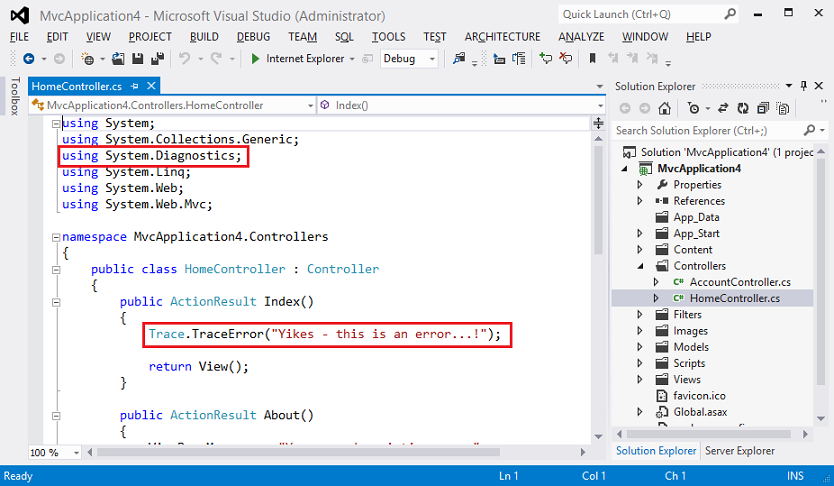Collapse the Controllers folder

click(640, 266)
